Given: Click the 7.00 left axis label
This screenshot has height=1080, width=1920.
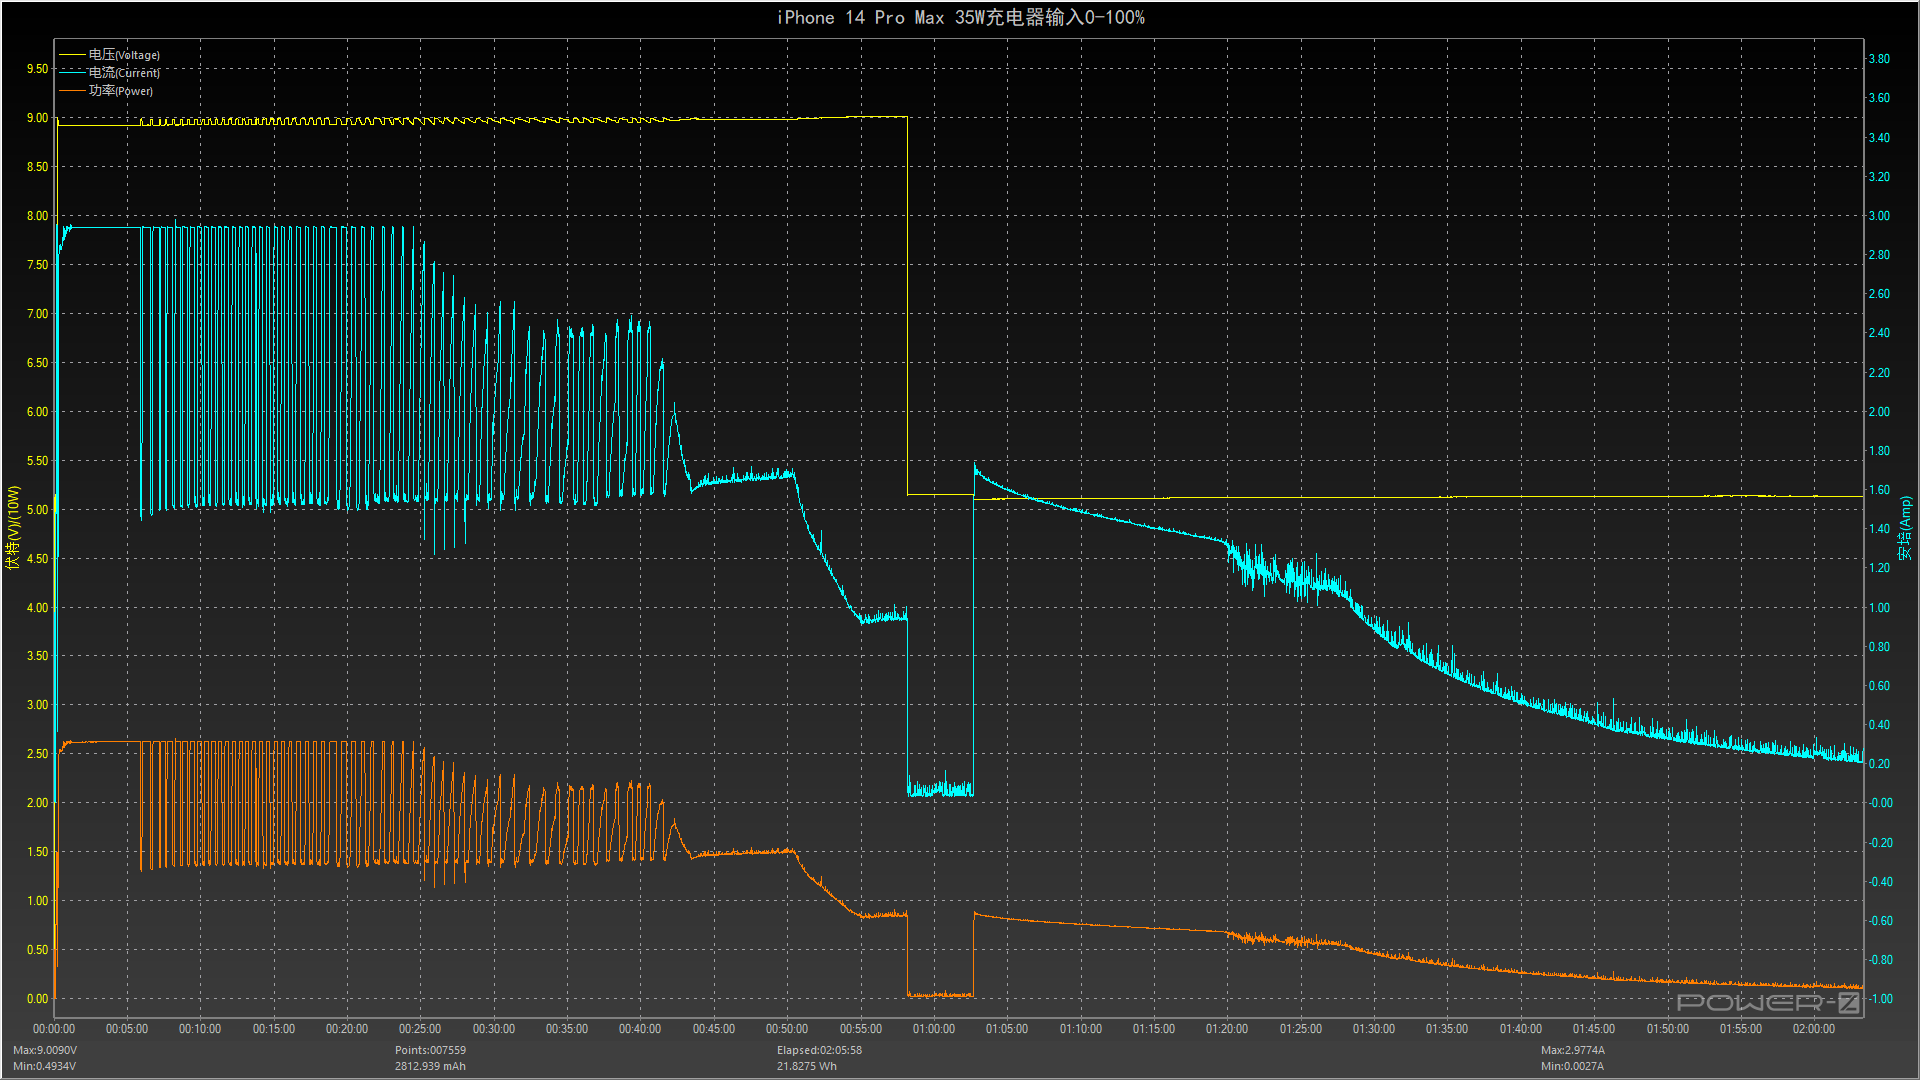Looking at the screenshot, I should pos(37,314).
